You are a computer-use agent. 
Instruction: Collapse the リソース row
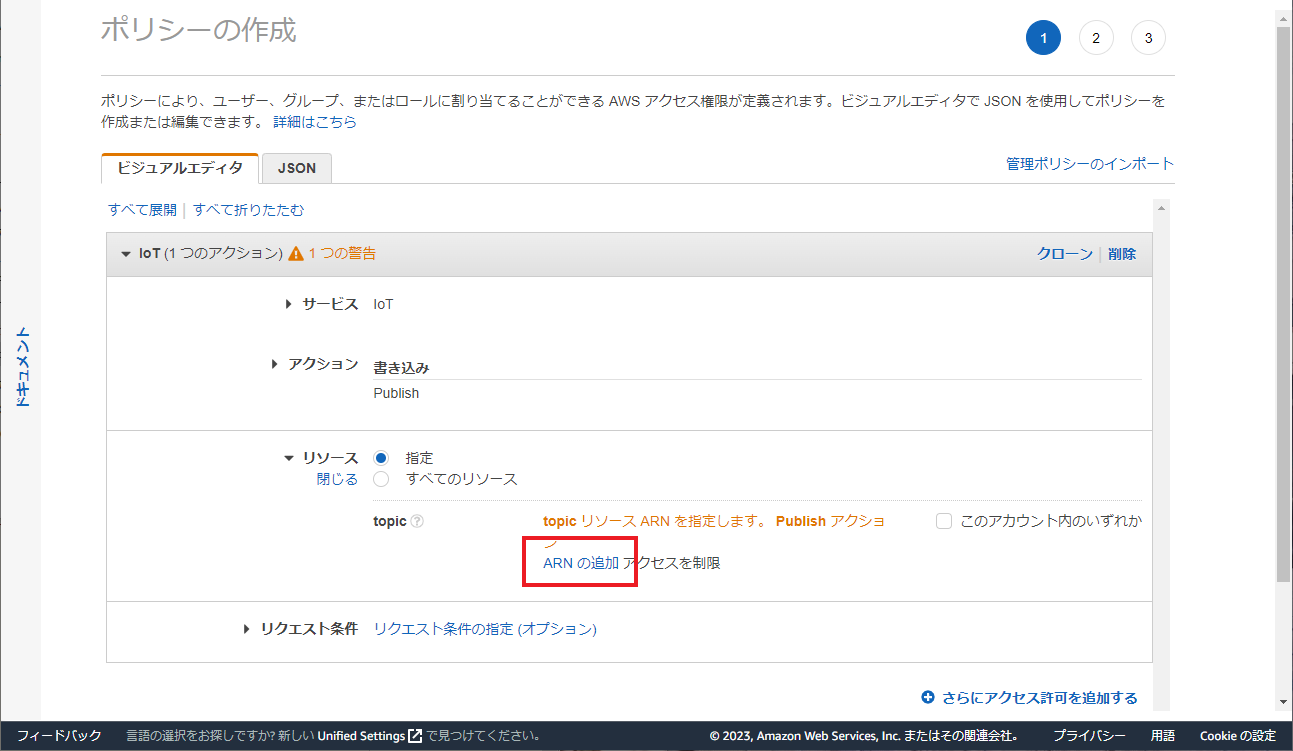[289, 458]
